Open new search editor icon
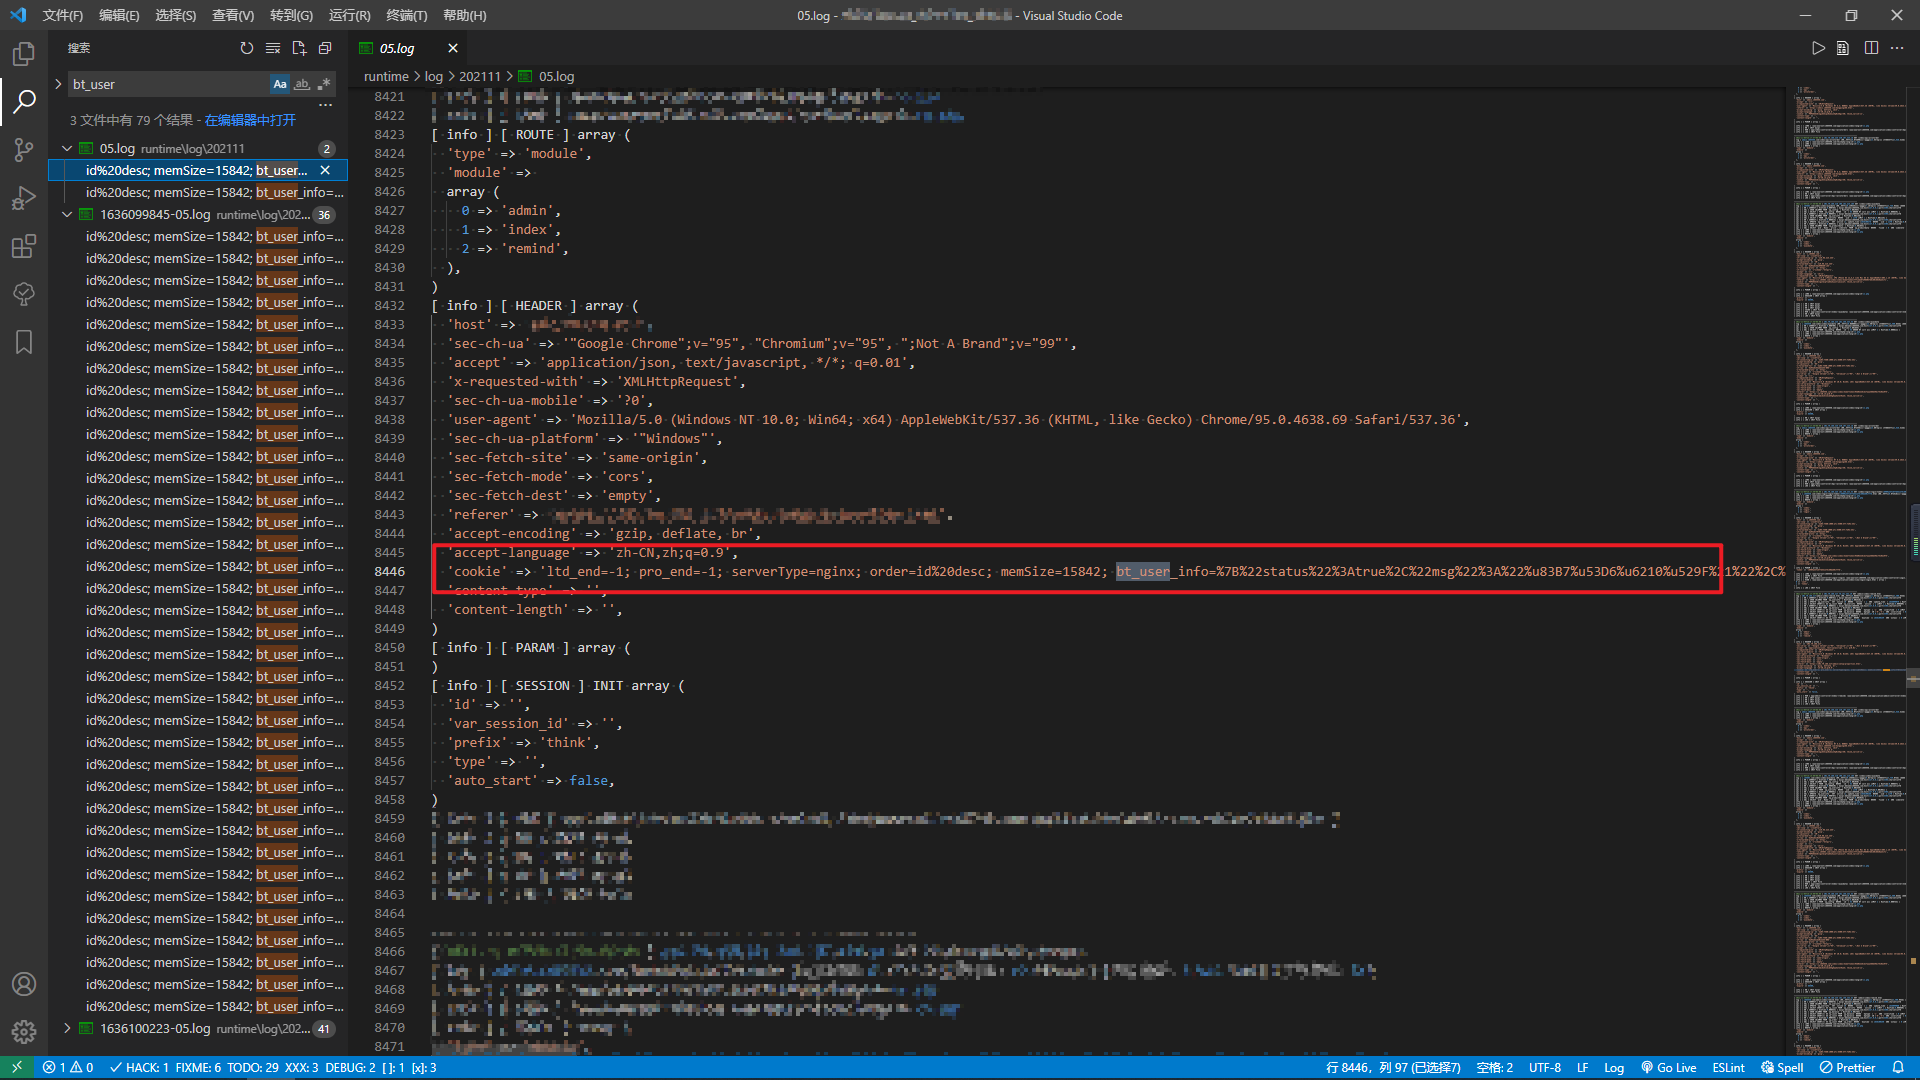This screenshot has width=1920, height=1080. 299,48
